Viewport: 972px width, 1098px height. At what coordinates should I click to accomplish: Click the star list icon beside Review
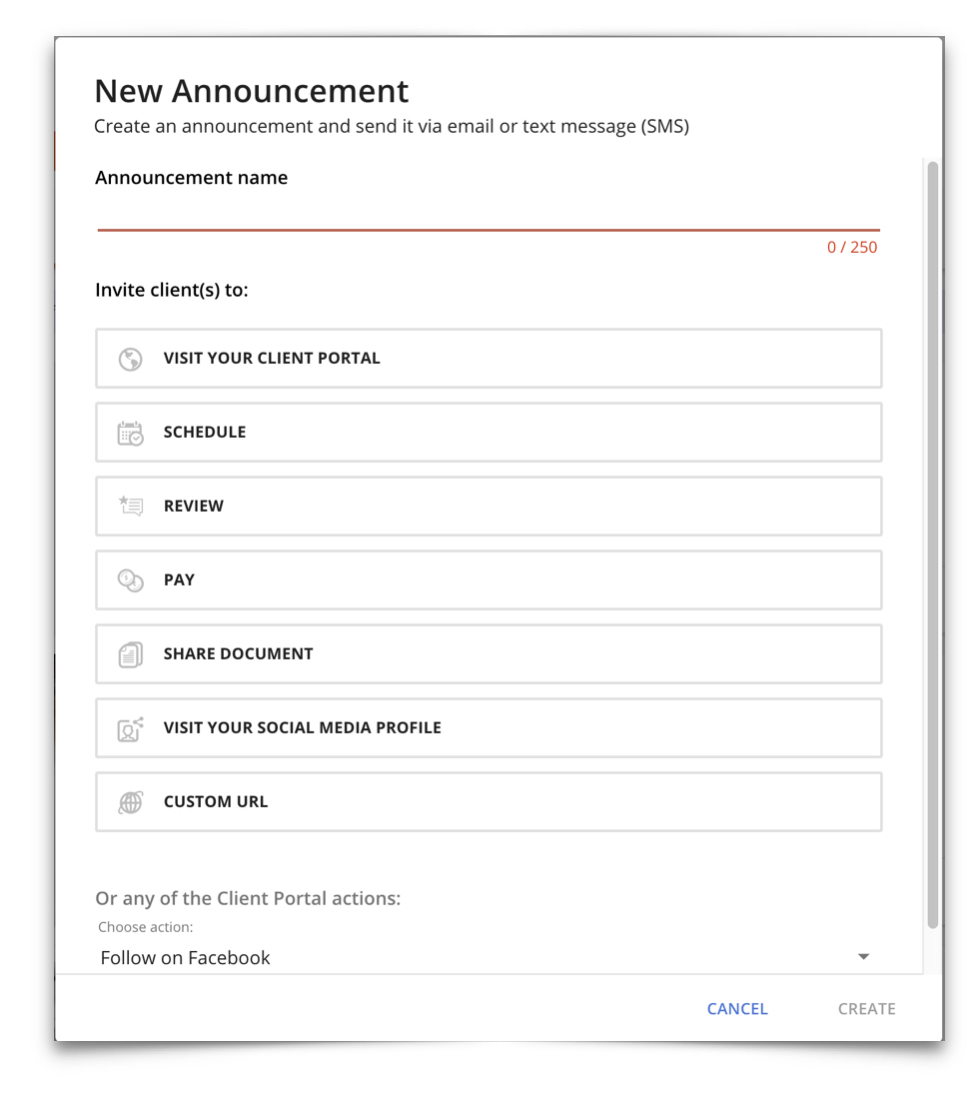(x=130, y=506)
